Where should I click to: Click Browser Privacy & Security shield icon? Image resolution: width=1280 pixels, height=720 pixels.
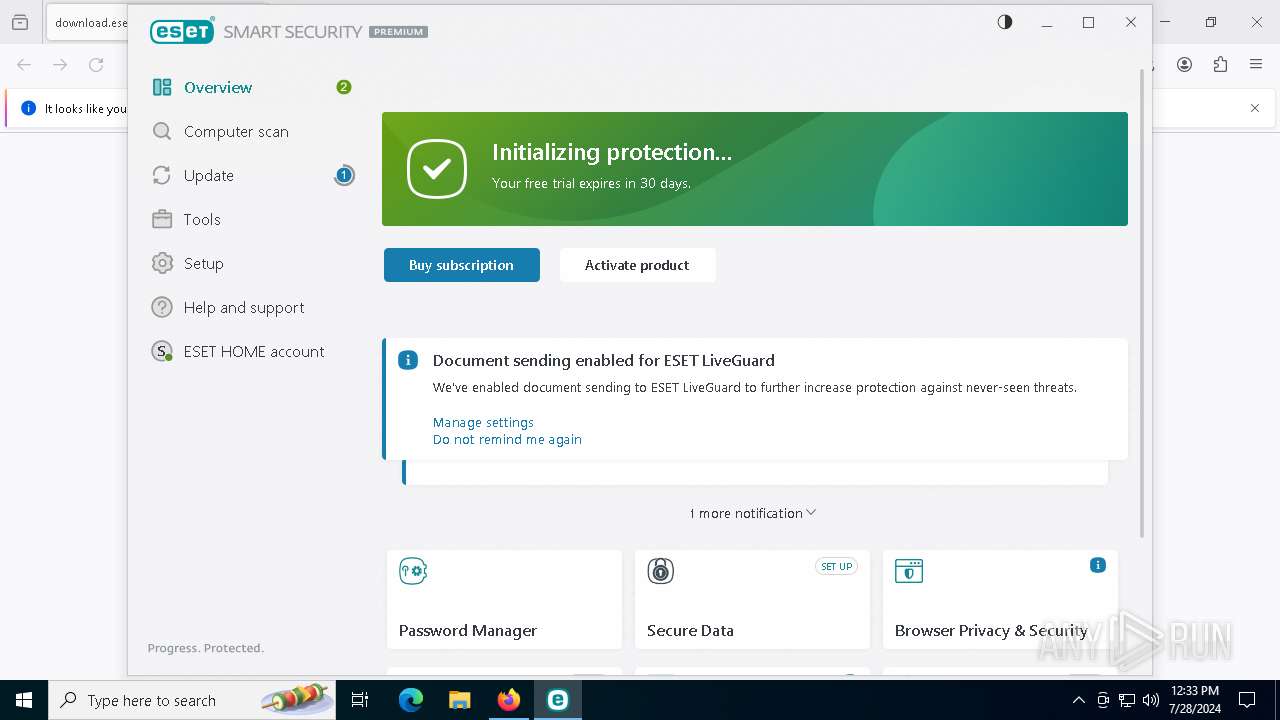click(909, 571)
